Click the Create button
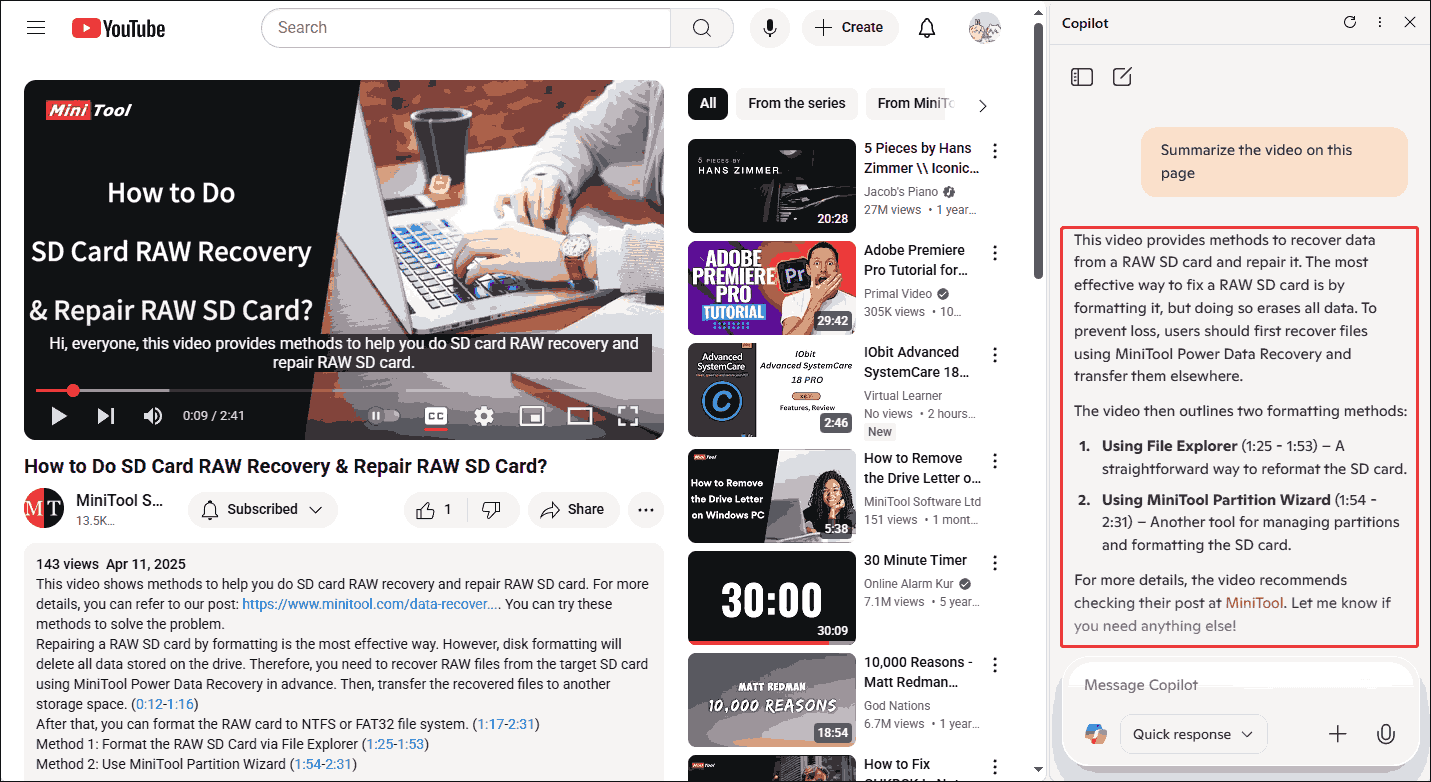Image resolution: width=1431 pixels, height=782 pixels. click(850, 28)
